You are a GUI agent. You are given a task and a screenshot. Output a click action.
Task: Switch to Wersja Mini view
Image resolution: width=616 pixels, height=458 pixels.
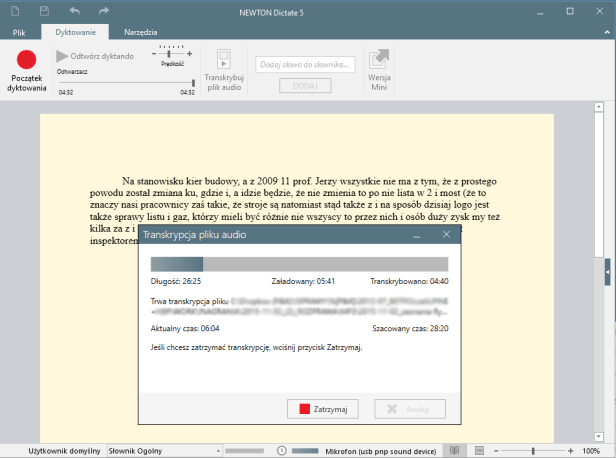379,59
